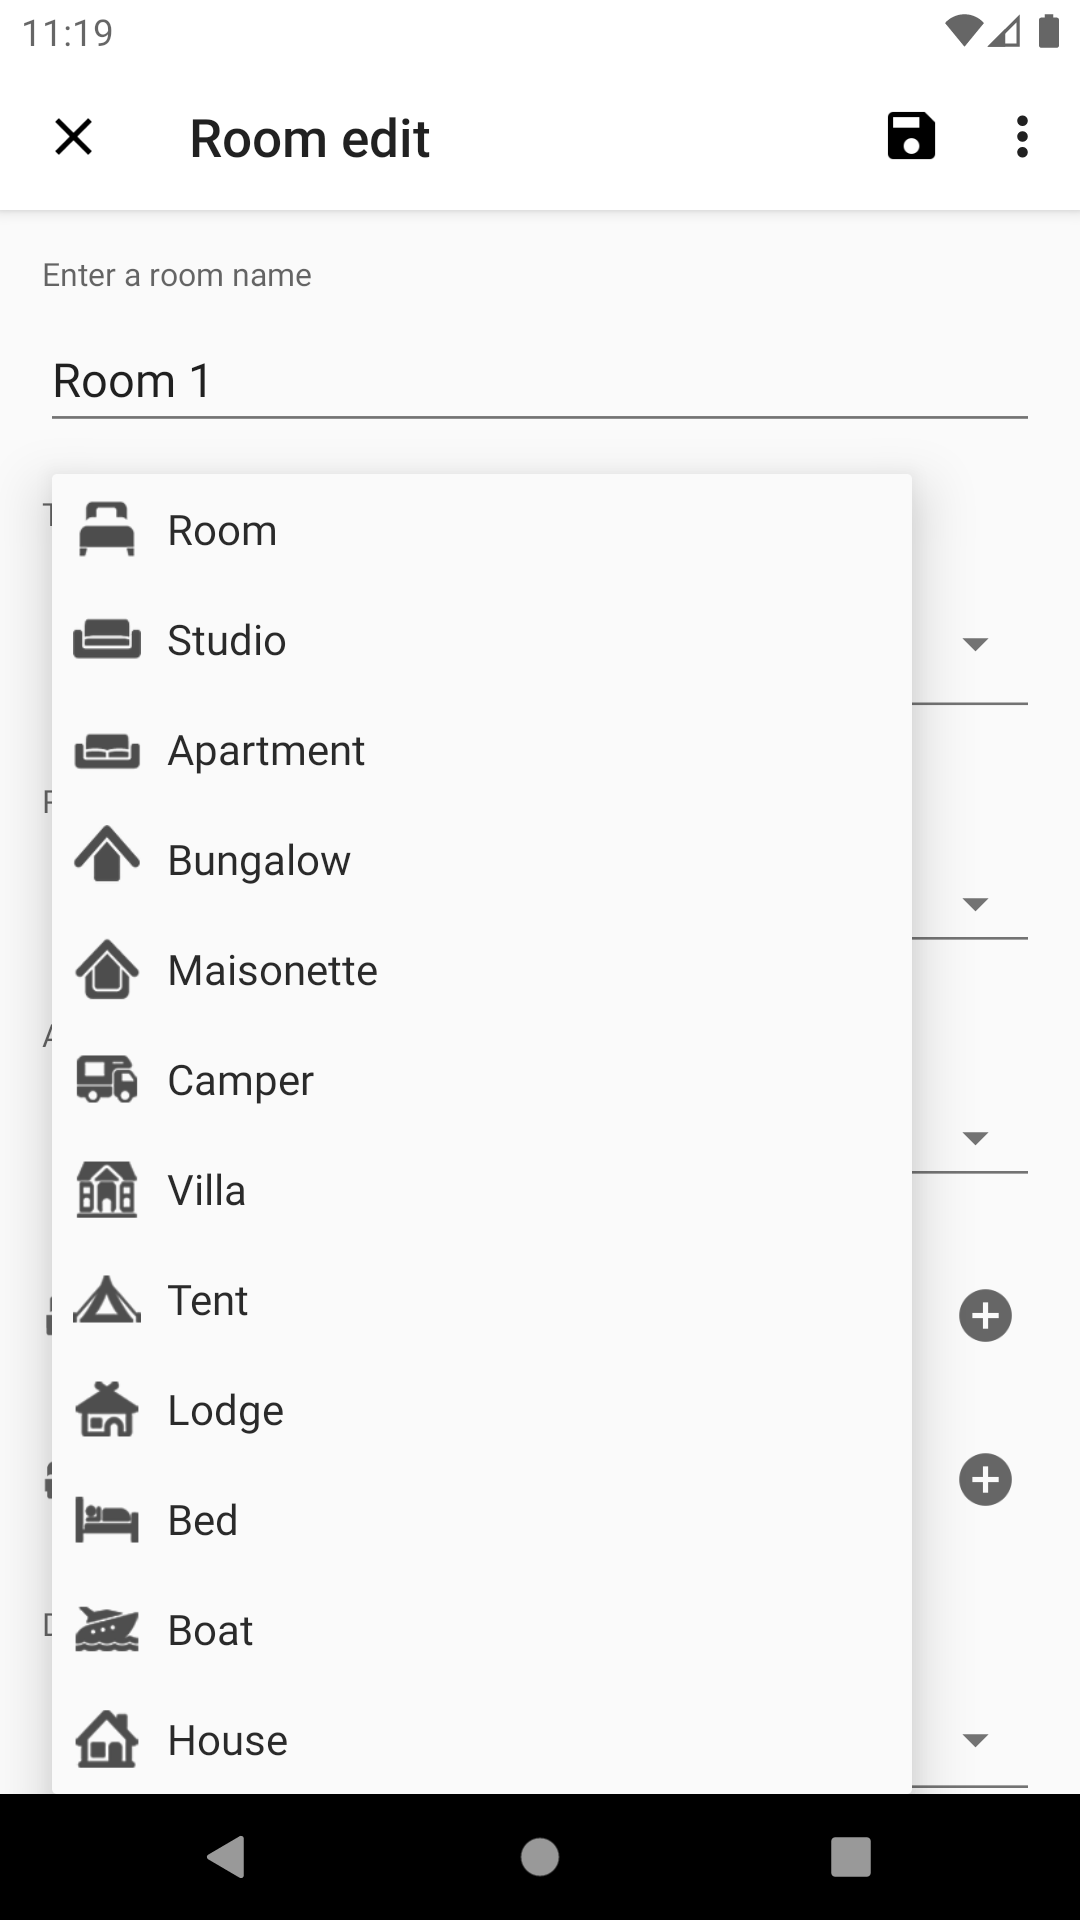Select Studio from the type list
This screenshot has height=1920, width=1080.
tap(227, 641)
